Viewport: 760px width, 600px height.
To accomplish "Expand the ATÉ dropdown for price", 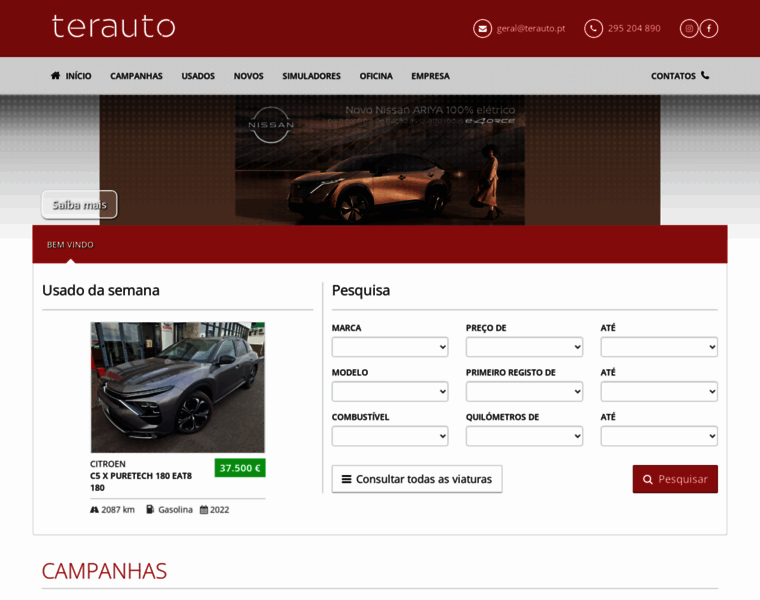I will tap(659, 347).
